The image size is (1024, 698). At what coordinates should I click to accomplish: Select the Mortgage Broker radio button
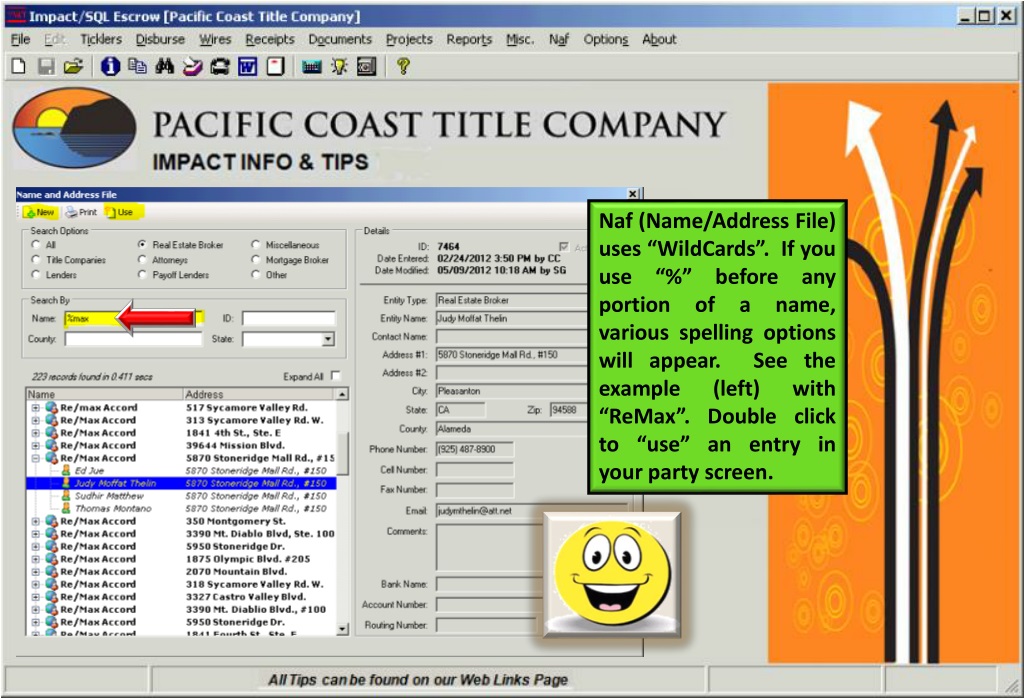255,260
